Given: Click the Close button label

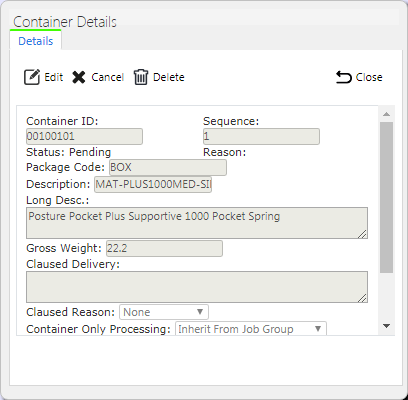Looking at the screenshot, I should pyautogui.click(x=369, y=77).
